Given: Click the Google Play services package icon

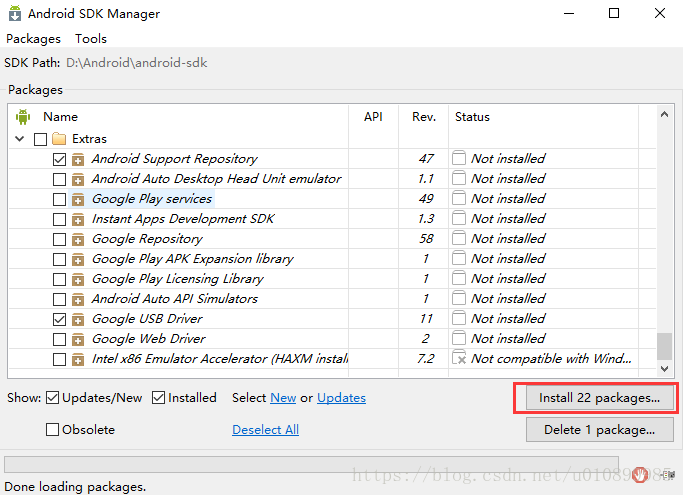Looking at the screenshot, I should tap(78, 199).
